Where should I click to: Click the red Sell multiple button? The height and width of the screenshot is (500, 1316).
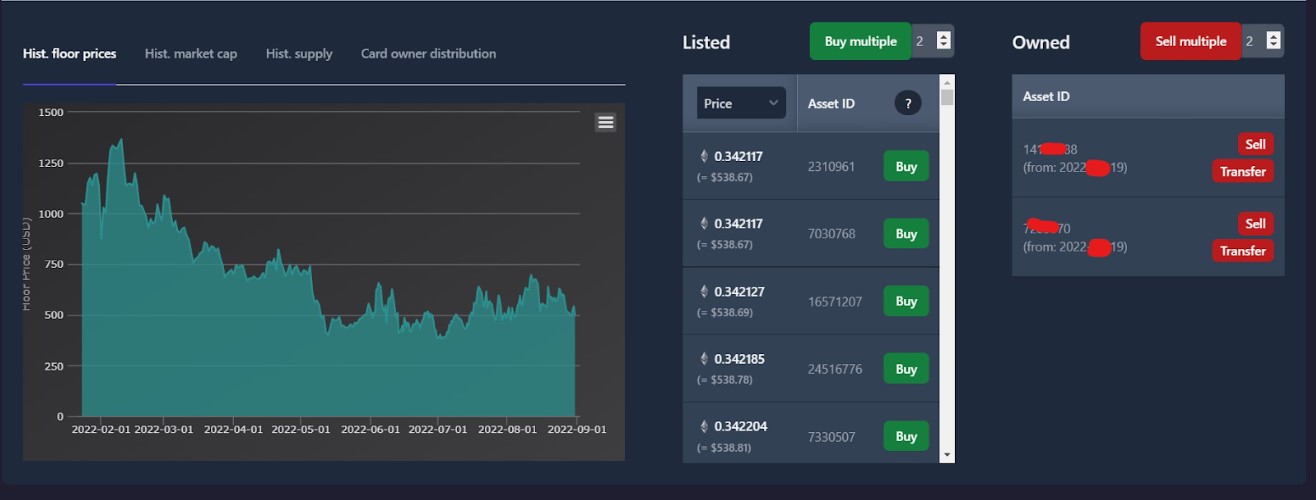tap(1191, 41)
